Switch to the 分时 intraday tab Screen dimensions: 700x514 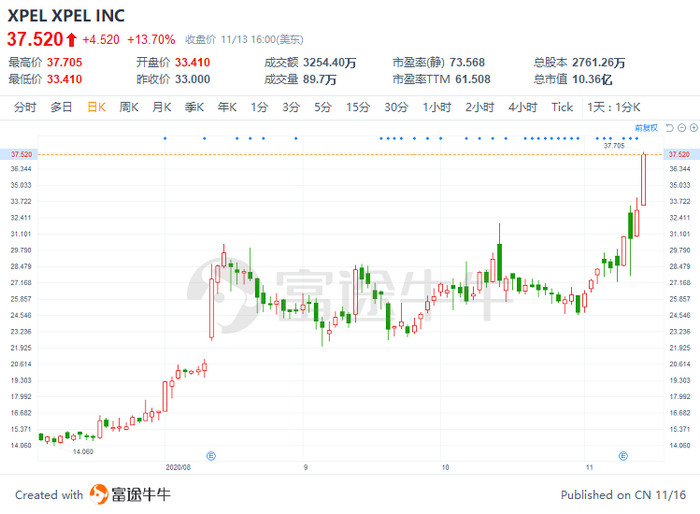pos(25,107)
